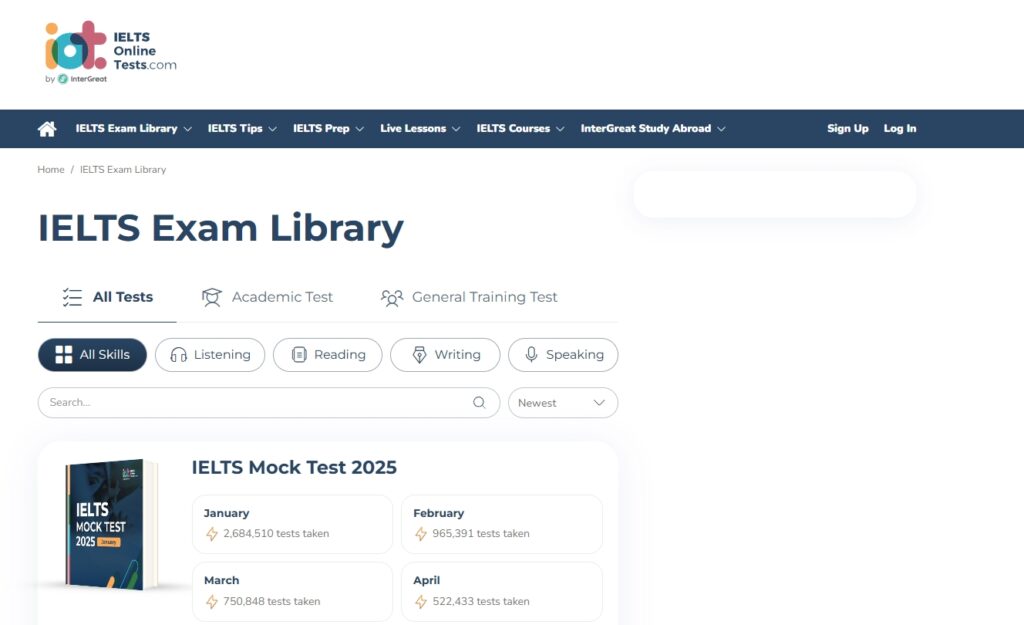This screenshot has height=625, width=1024.
Task: Click the All Skills grid icon
Action: [x=64, y=355]
